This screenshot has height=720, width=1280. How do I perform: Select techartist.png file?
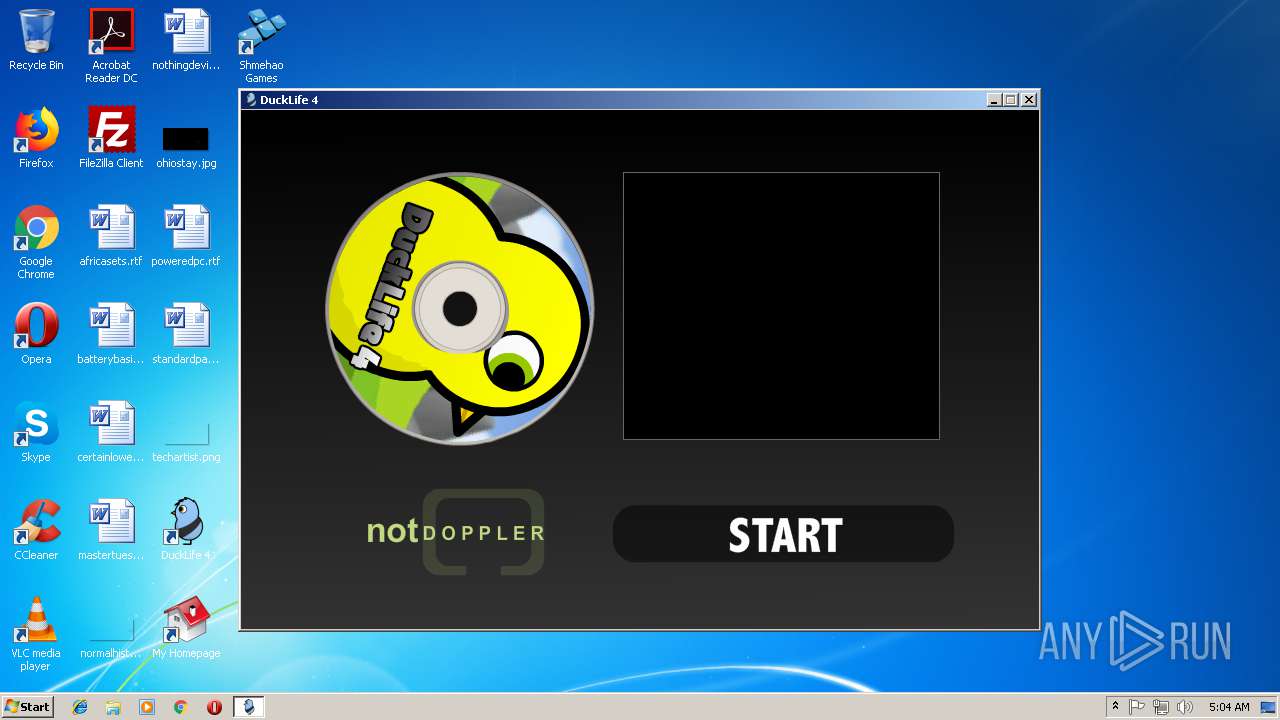(186, 442)
